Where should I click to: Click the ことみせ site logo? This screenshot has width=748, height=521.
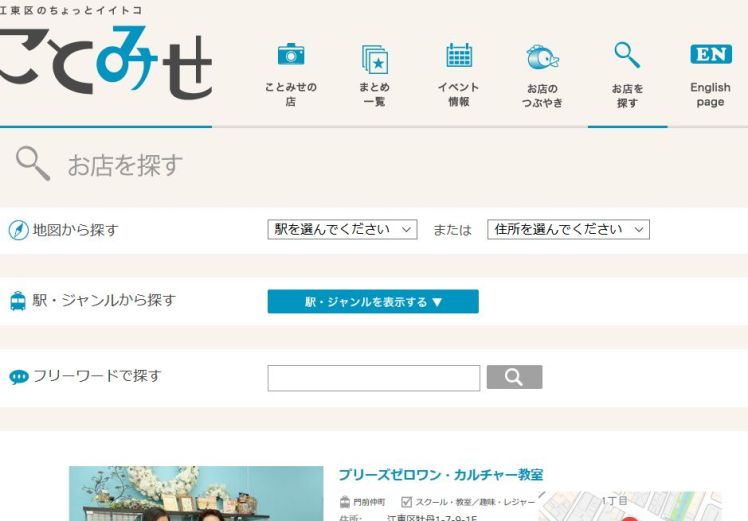pos(105,61)
